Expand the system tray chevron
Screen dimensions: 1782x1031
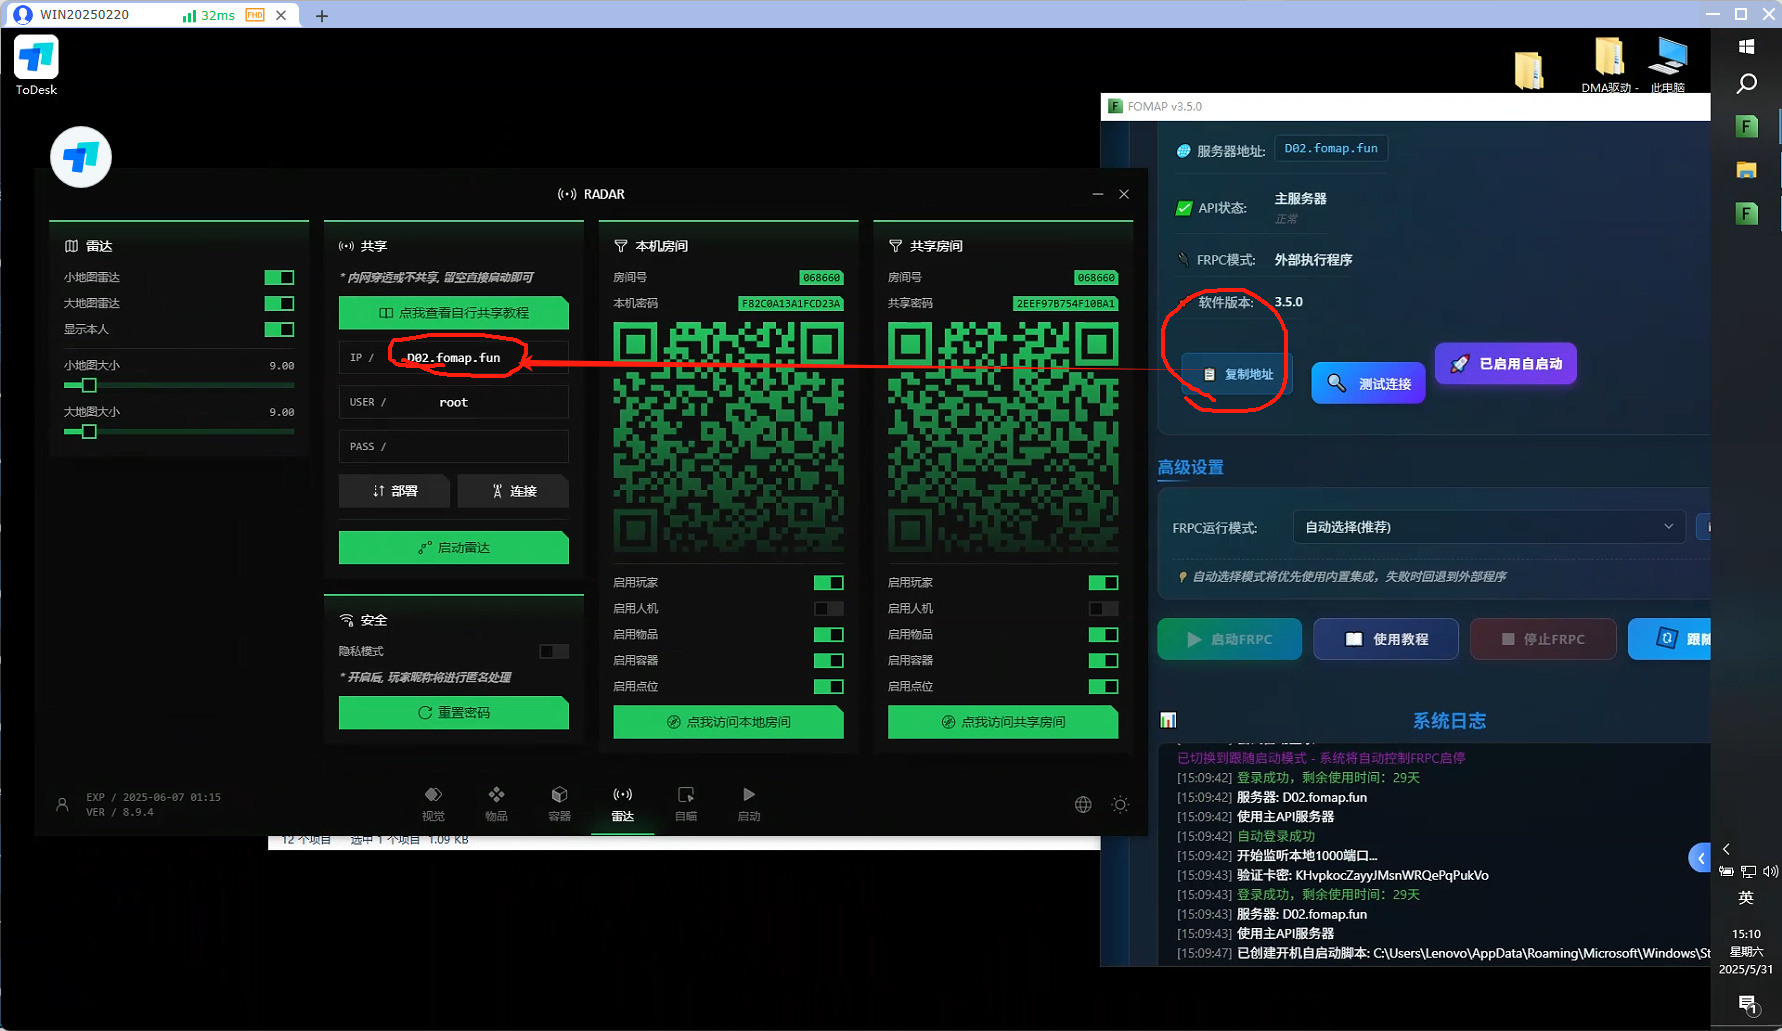click(1726, 849)
